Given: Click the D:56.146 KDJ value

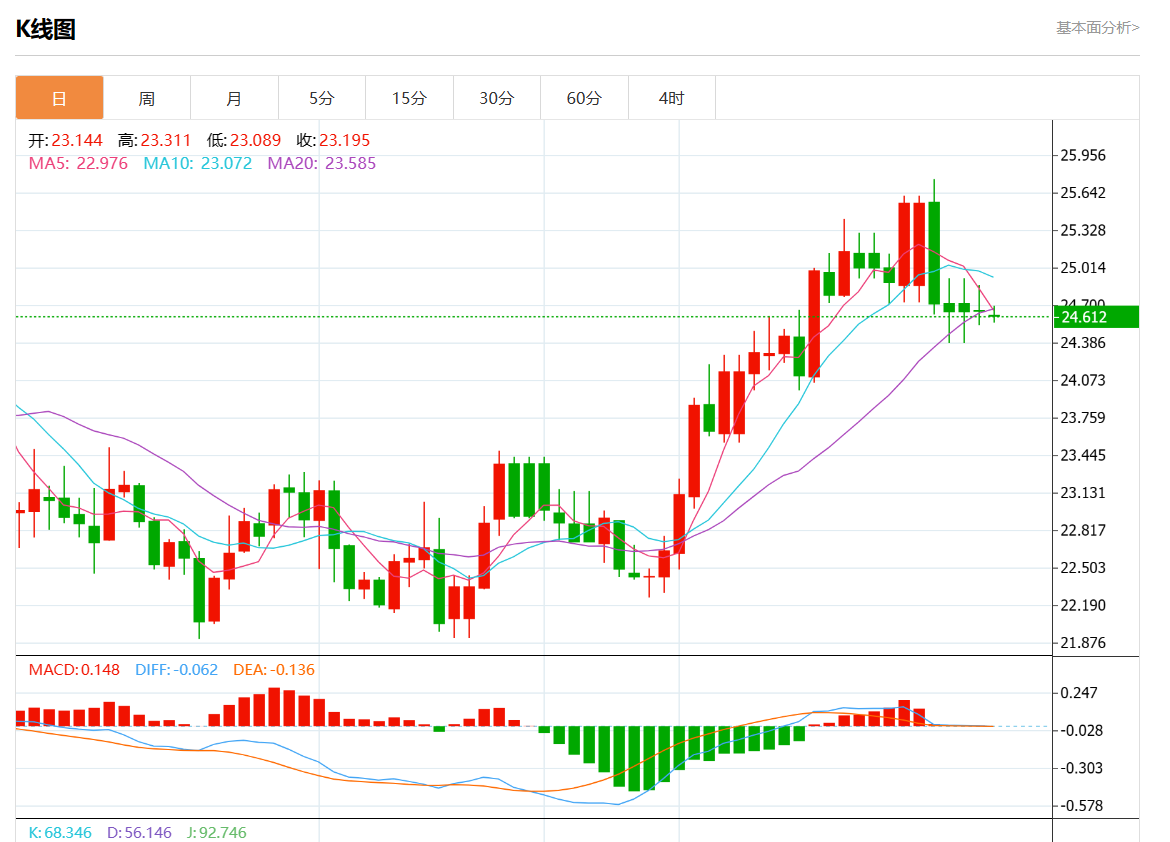Looking at the screenshot, I should [139, 832].
